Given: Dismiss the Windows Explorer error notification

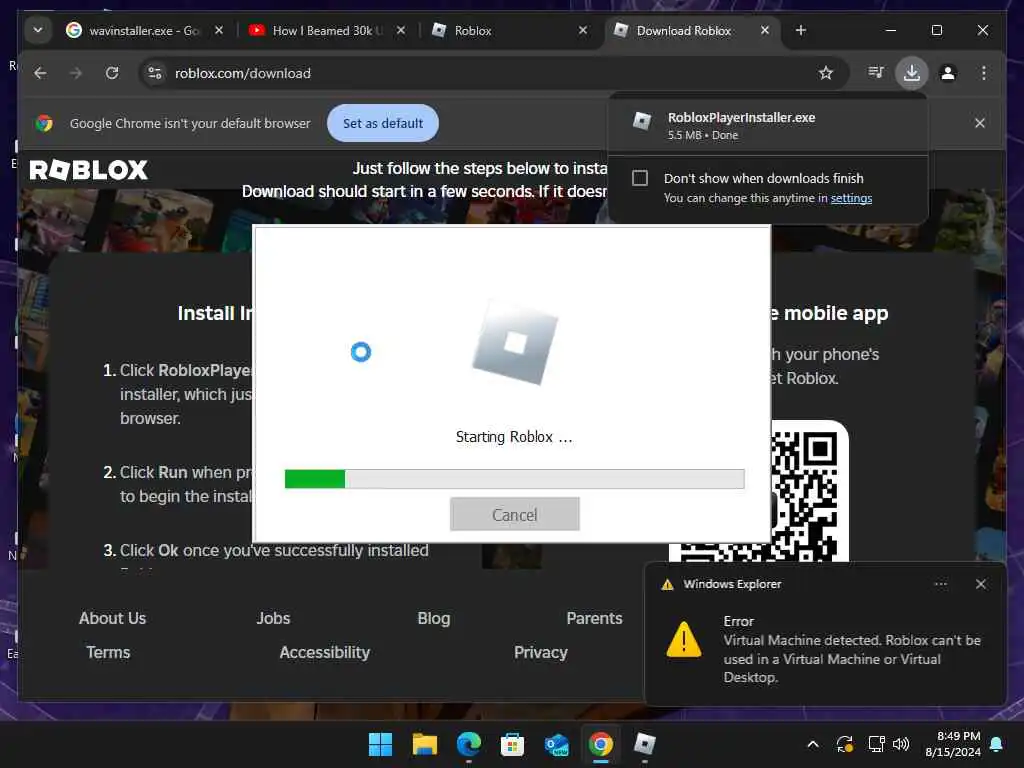Looking at the screenshot, I should click(980, 584).
